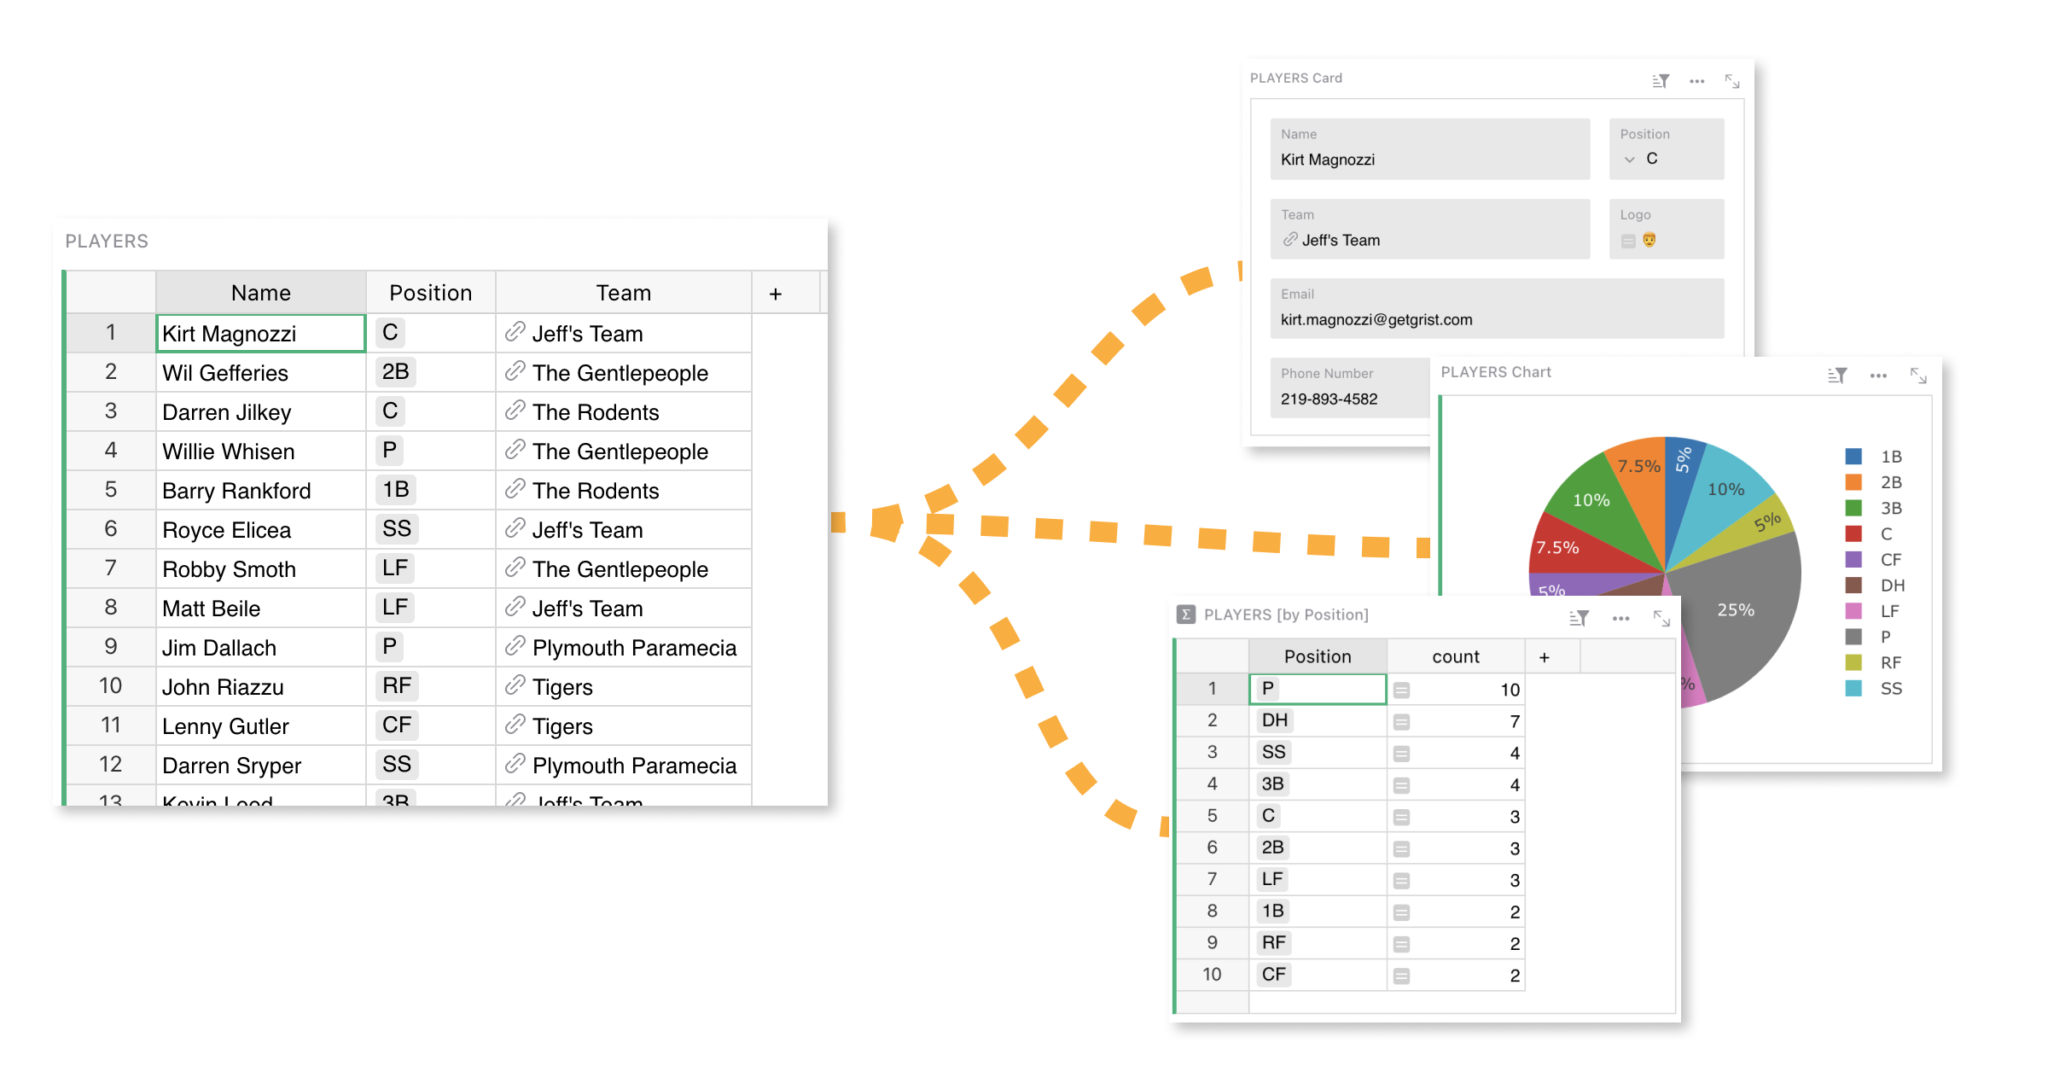Viewport: 2048px width, 1072px height.
Task: Expand the PLAYERS Chart widget
Action: tap(1919, 375)
